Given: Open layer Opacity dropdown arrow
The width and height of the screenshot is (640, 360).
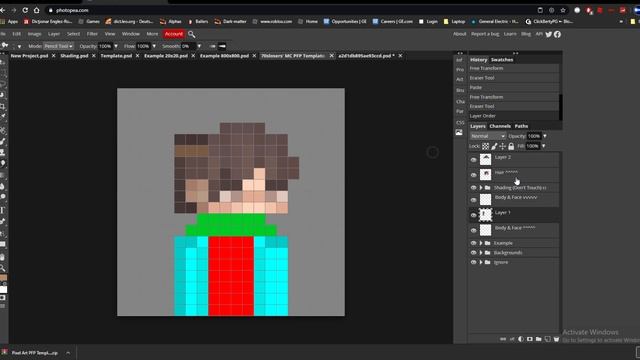Looking at the screenshot, I should tap(544, 136).
